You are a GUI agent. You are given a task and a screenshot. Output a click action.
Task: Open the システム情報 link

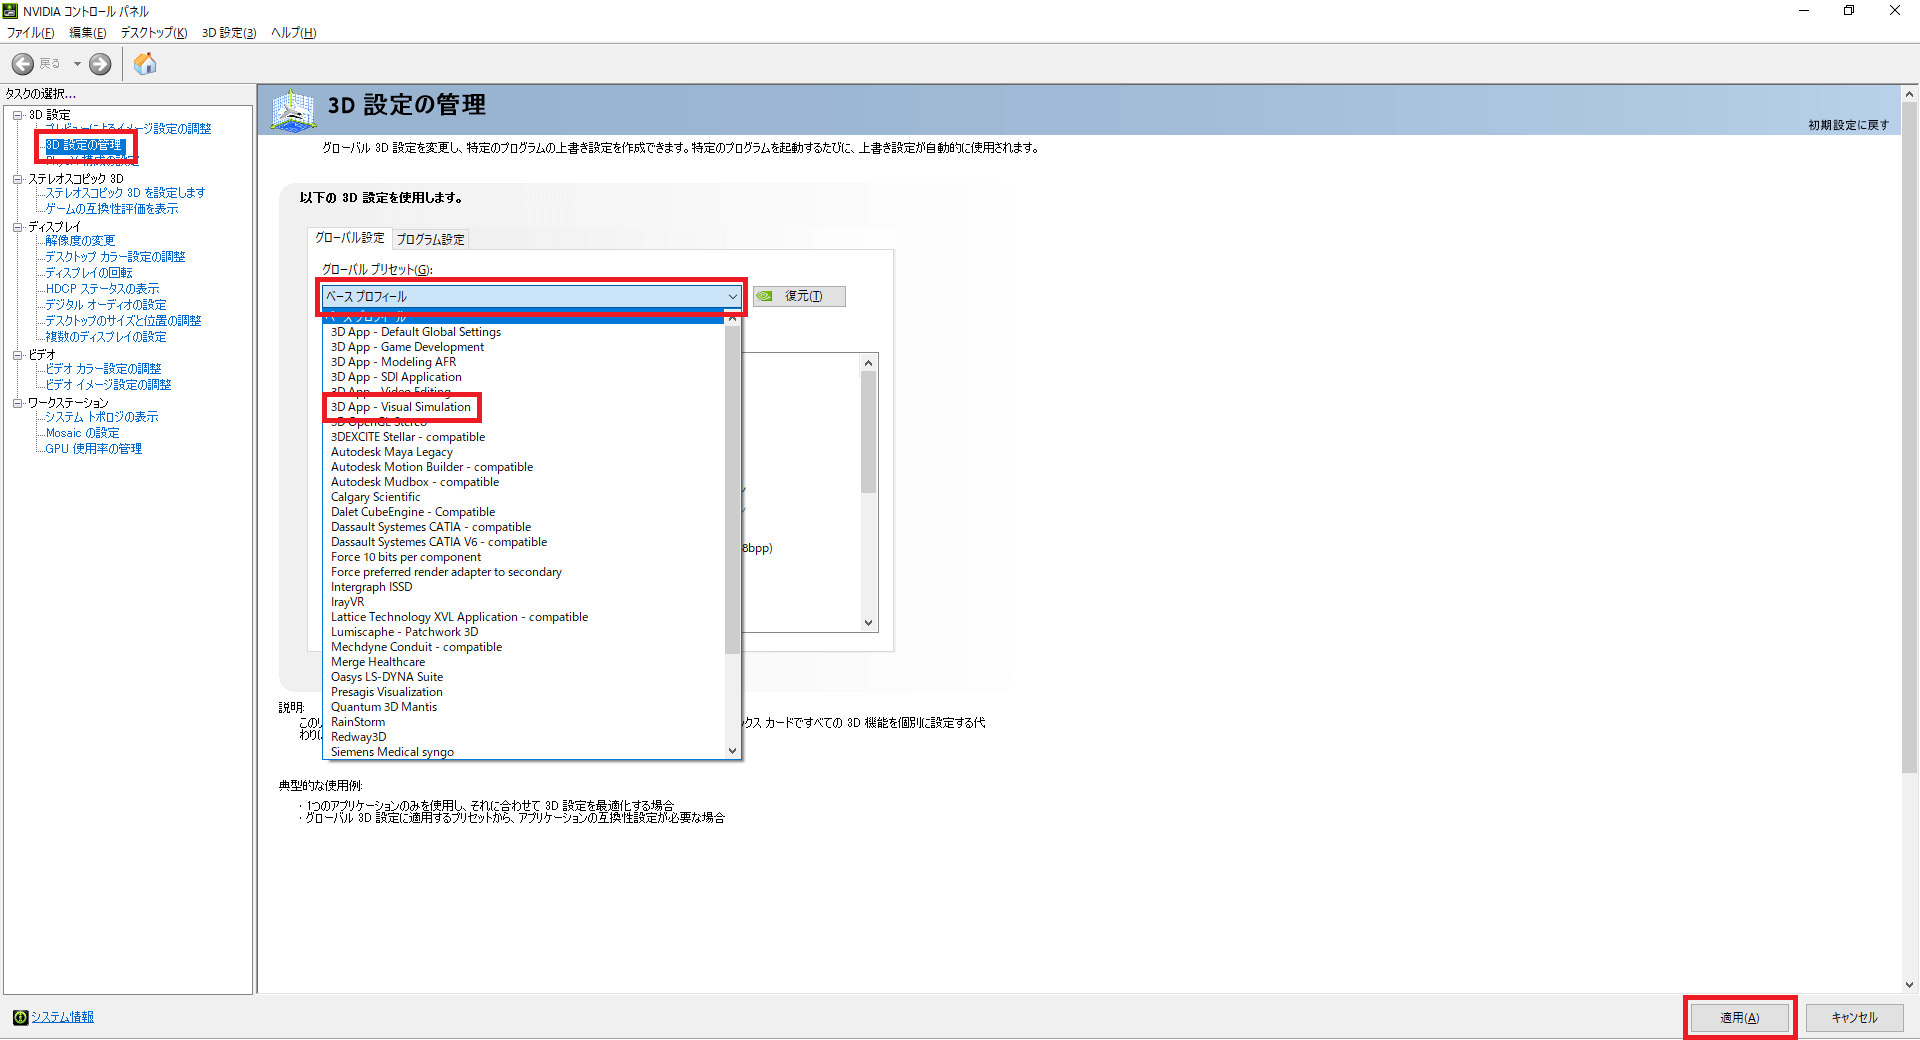pyautogui.click(x=62, y=1017)
